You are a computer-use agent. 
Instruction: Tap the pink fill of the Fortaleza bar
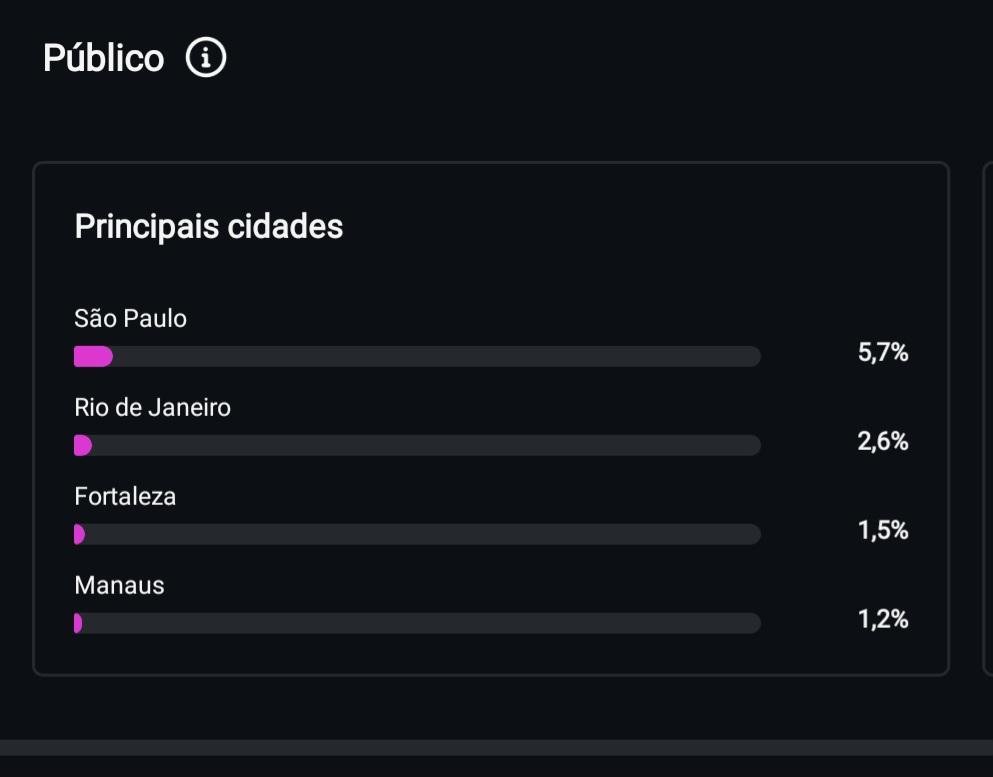click(79, 535)
